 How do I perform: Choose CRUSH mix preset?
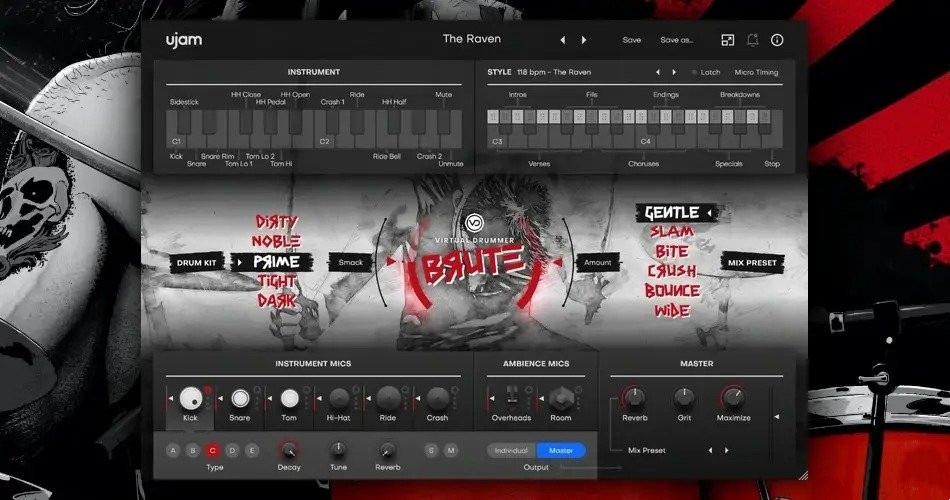672,271
